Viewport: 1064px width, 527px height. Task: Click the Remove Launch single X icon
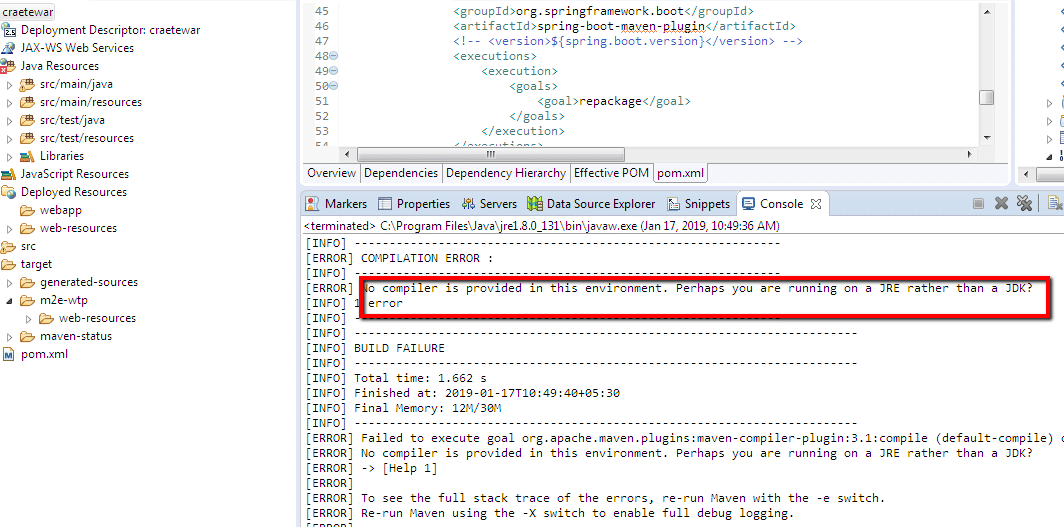[1001, 204]
